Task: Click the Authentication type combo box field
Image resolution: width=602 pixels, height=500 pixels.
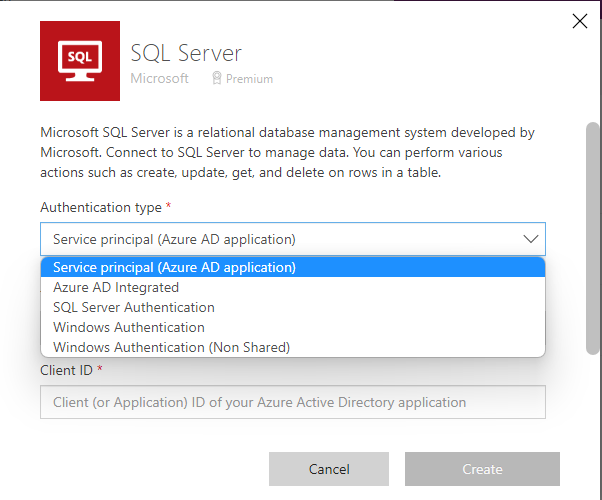Action: pos(280,239)
